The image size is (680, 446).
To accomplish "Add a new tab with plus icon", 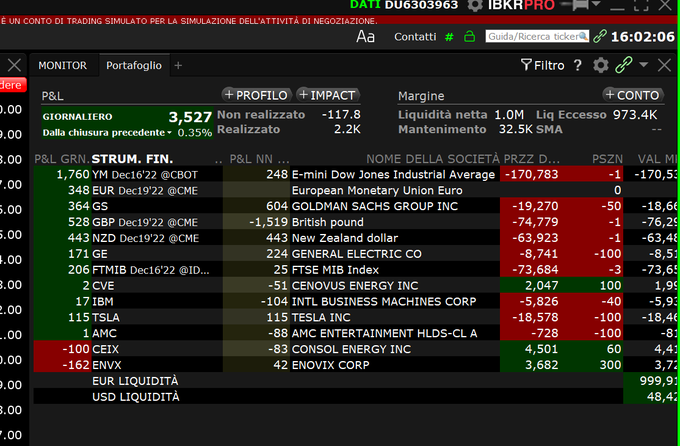I will point(178,65).
